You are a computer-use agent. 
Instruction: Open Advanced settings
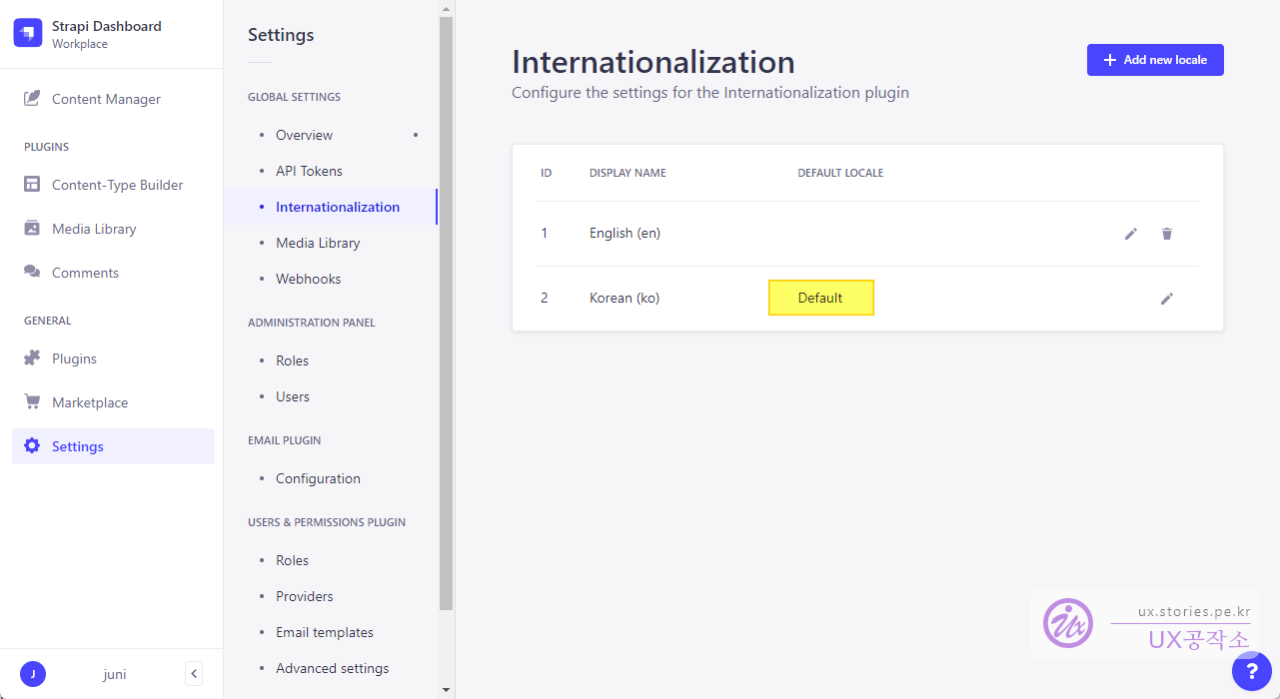point(332,669)
